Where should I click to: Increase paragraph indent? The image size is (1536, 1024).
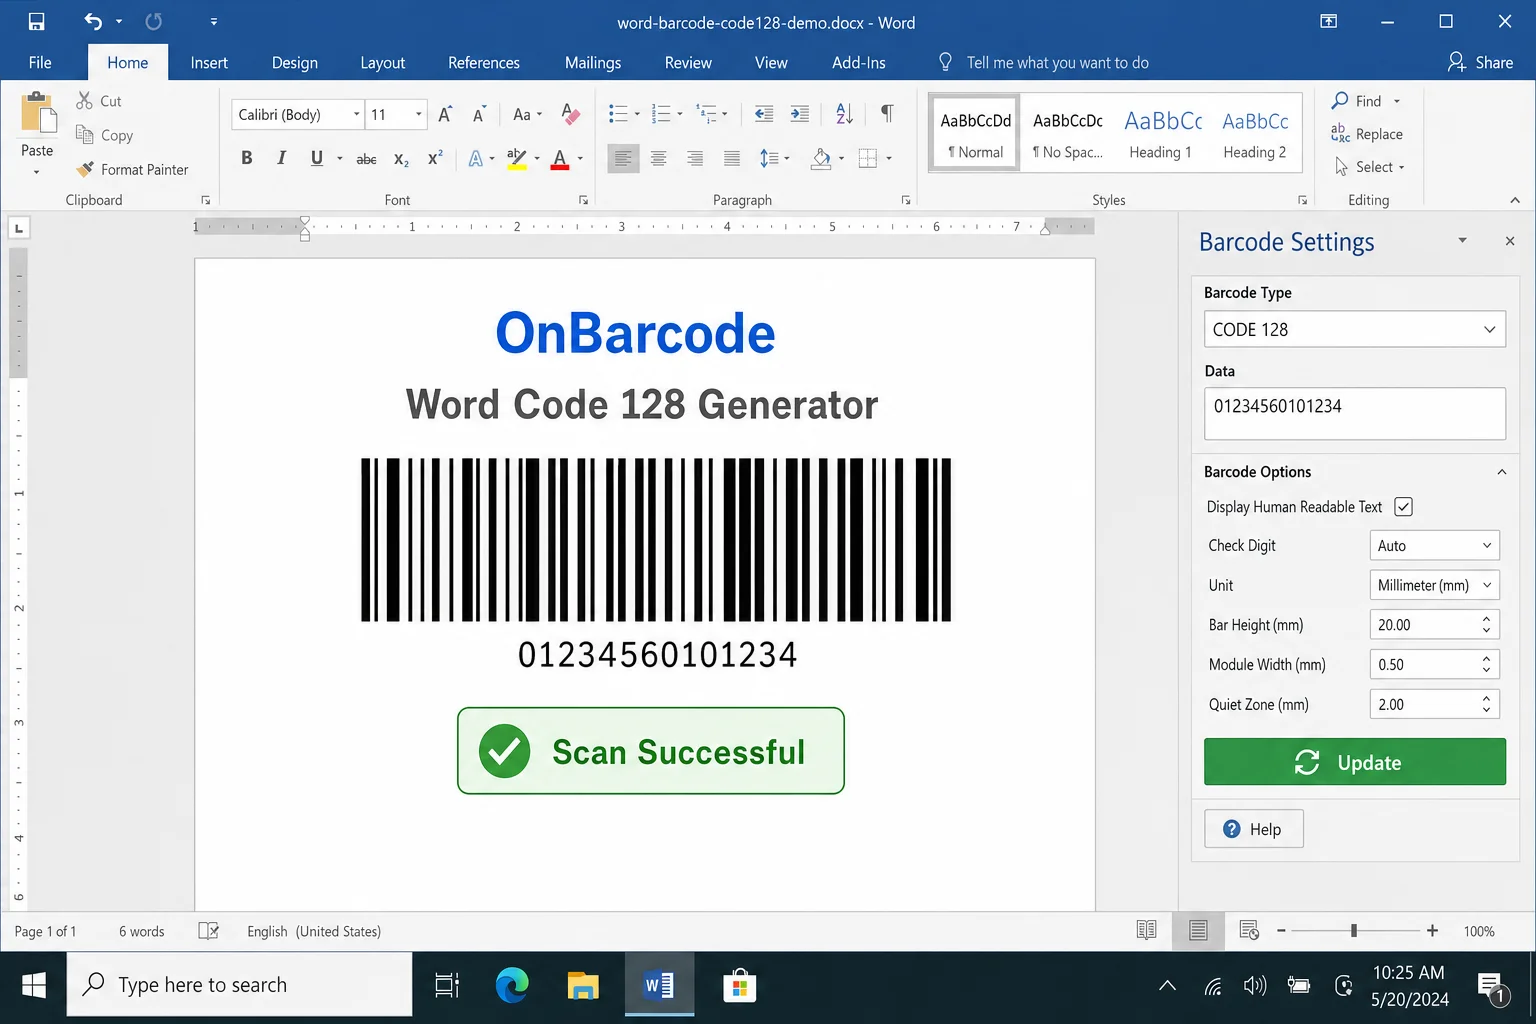tap(800, 114)
